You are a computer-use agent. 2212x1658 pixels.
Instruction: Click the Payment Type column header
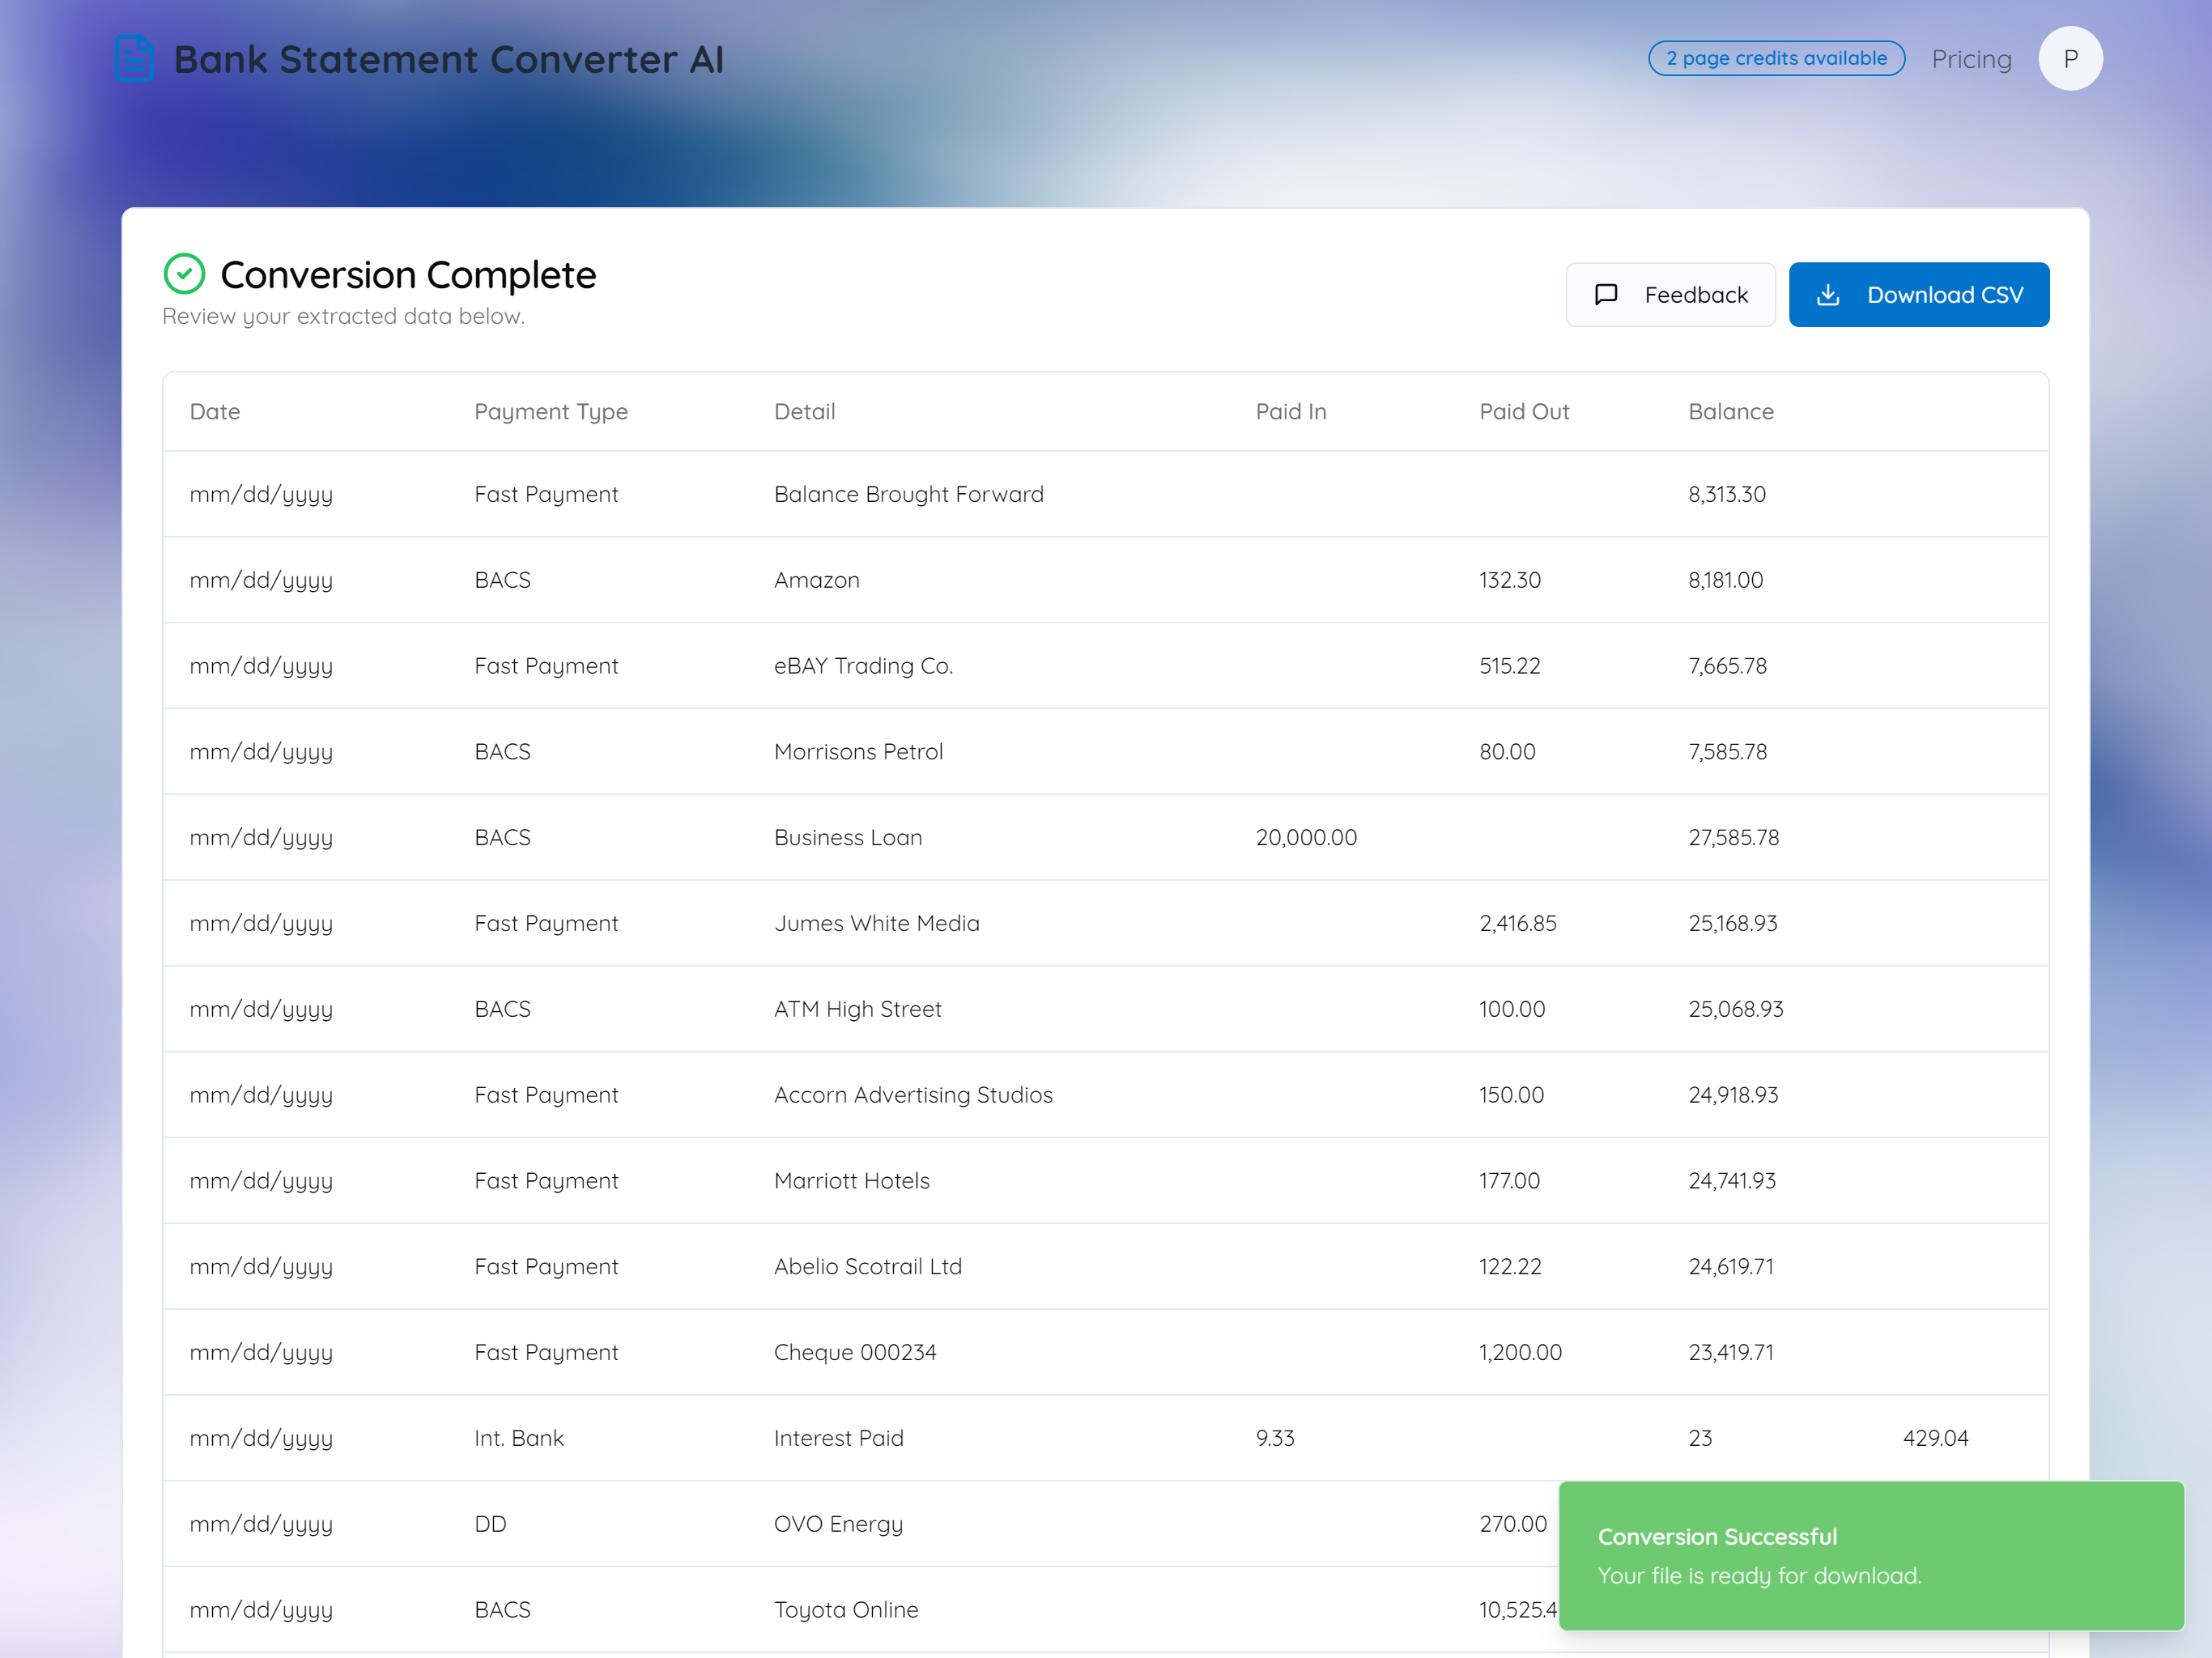tap(551, 411)
